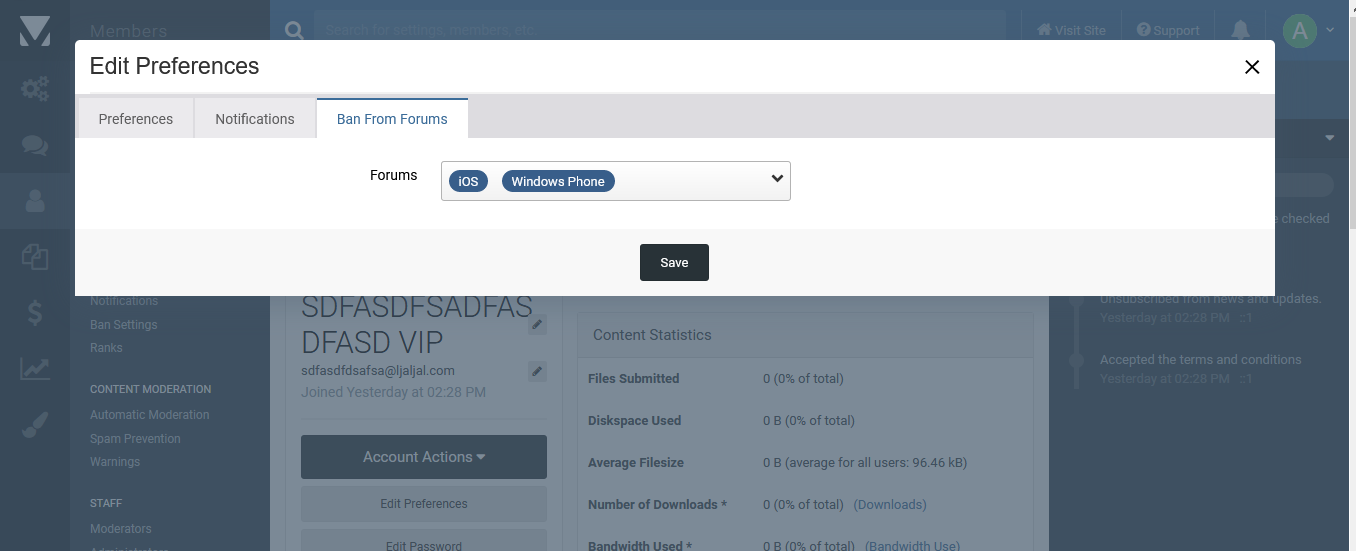This screenshot has height=551, width=1356.
Task: Open the Bandwidth Use link
Action: (x=912, y=545)
